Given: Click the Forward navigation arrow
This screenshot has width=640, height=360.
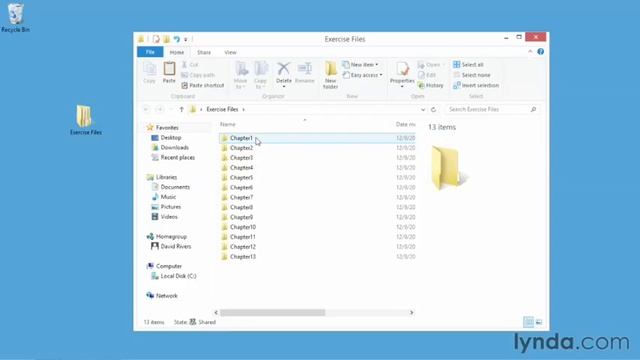Looking at the screenshot, I should click(160, 109).
